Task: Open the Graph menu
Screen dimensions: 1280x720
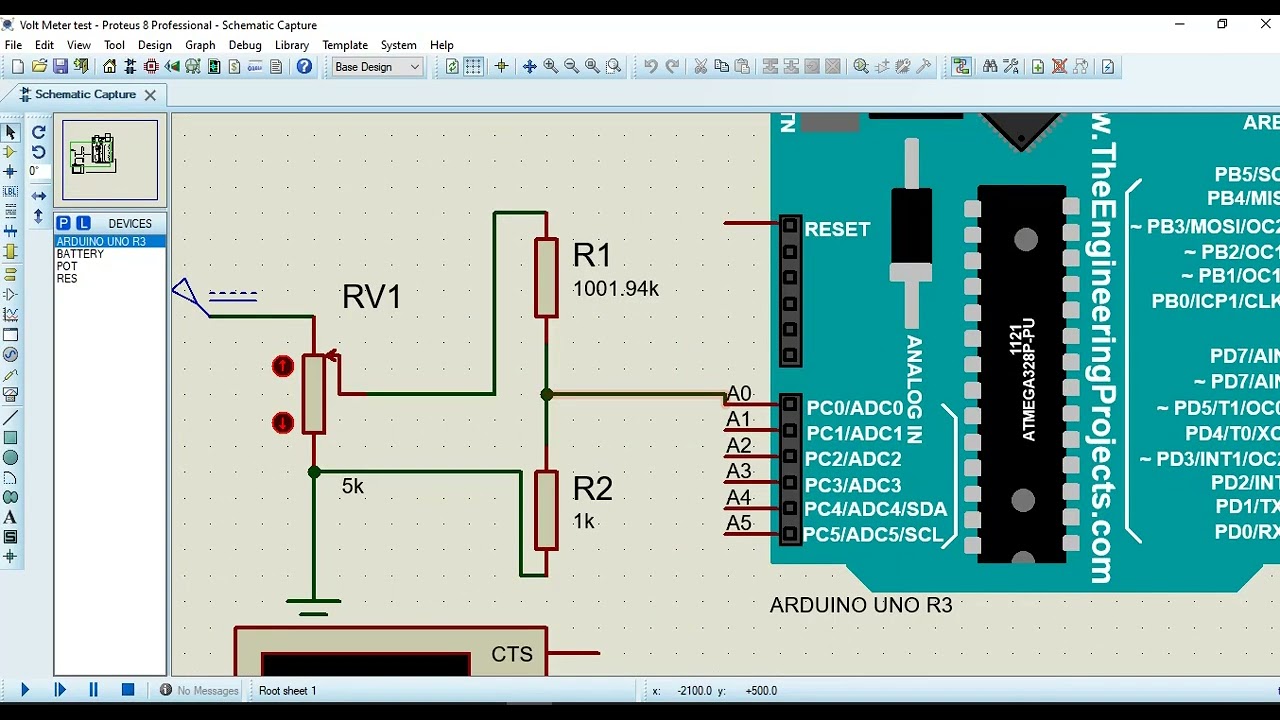Action: (x=200, y=45)
